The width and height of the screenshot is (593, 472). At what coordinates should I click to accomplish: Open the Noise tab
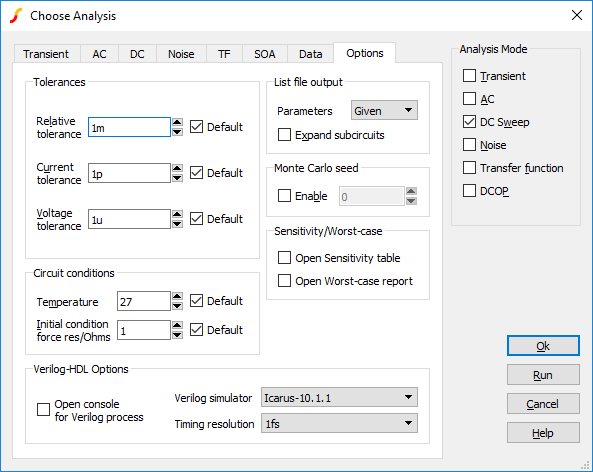181,54
